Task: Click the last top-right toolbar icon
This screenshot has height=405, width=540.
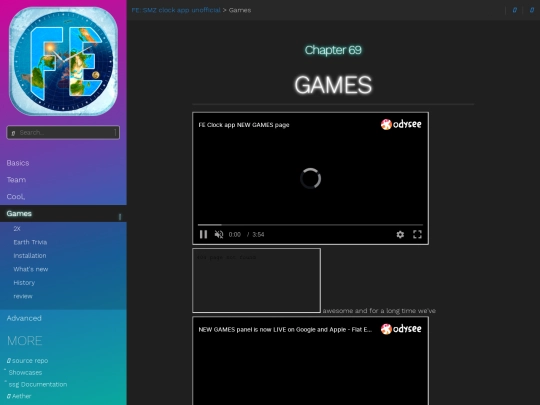Action: [x=532, y=10]
